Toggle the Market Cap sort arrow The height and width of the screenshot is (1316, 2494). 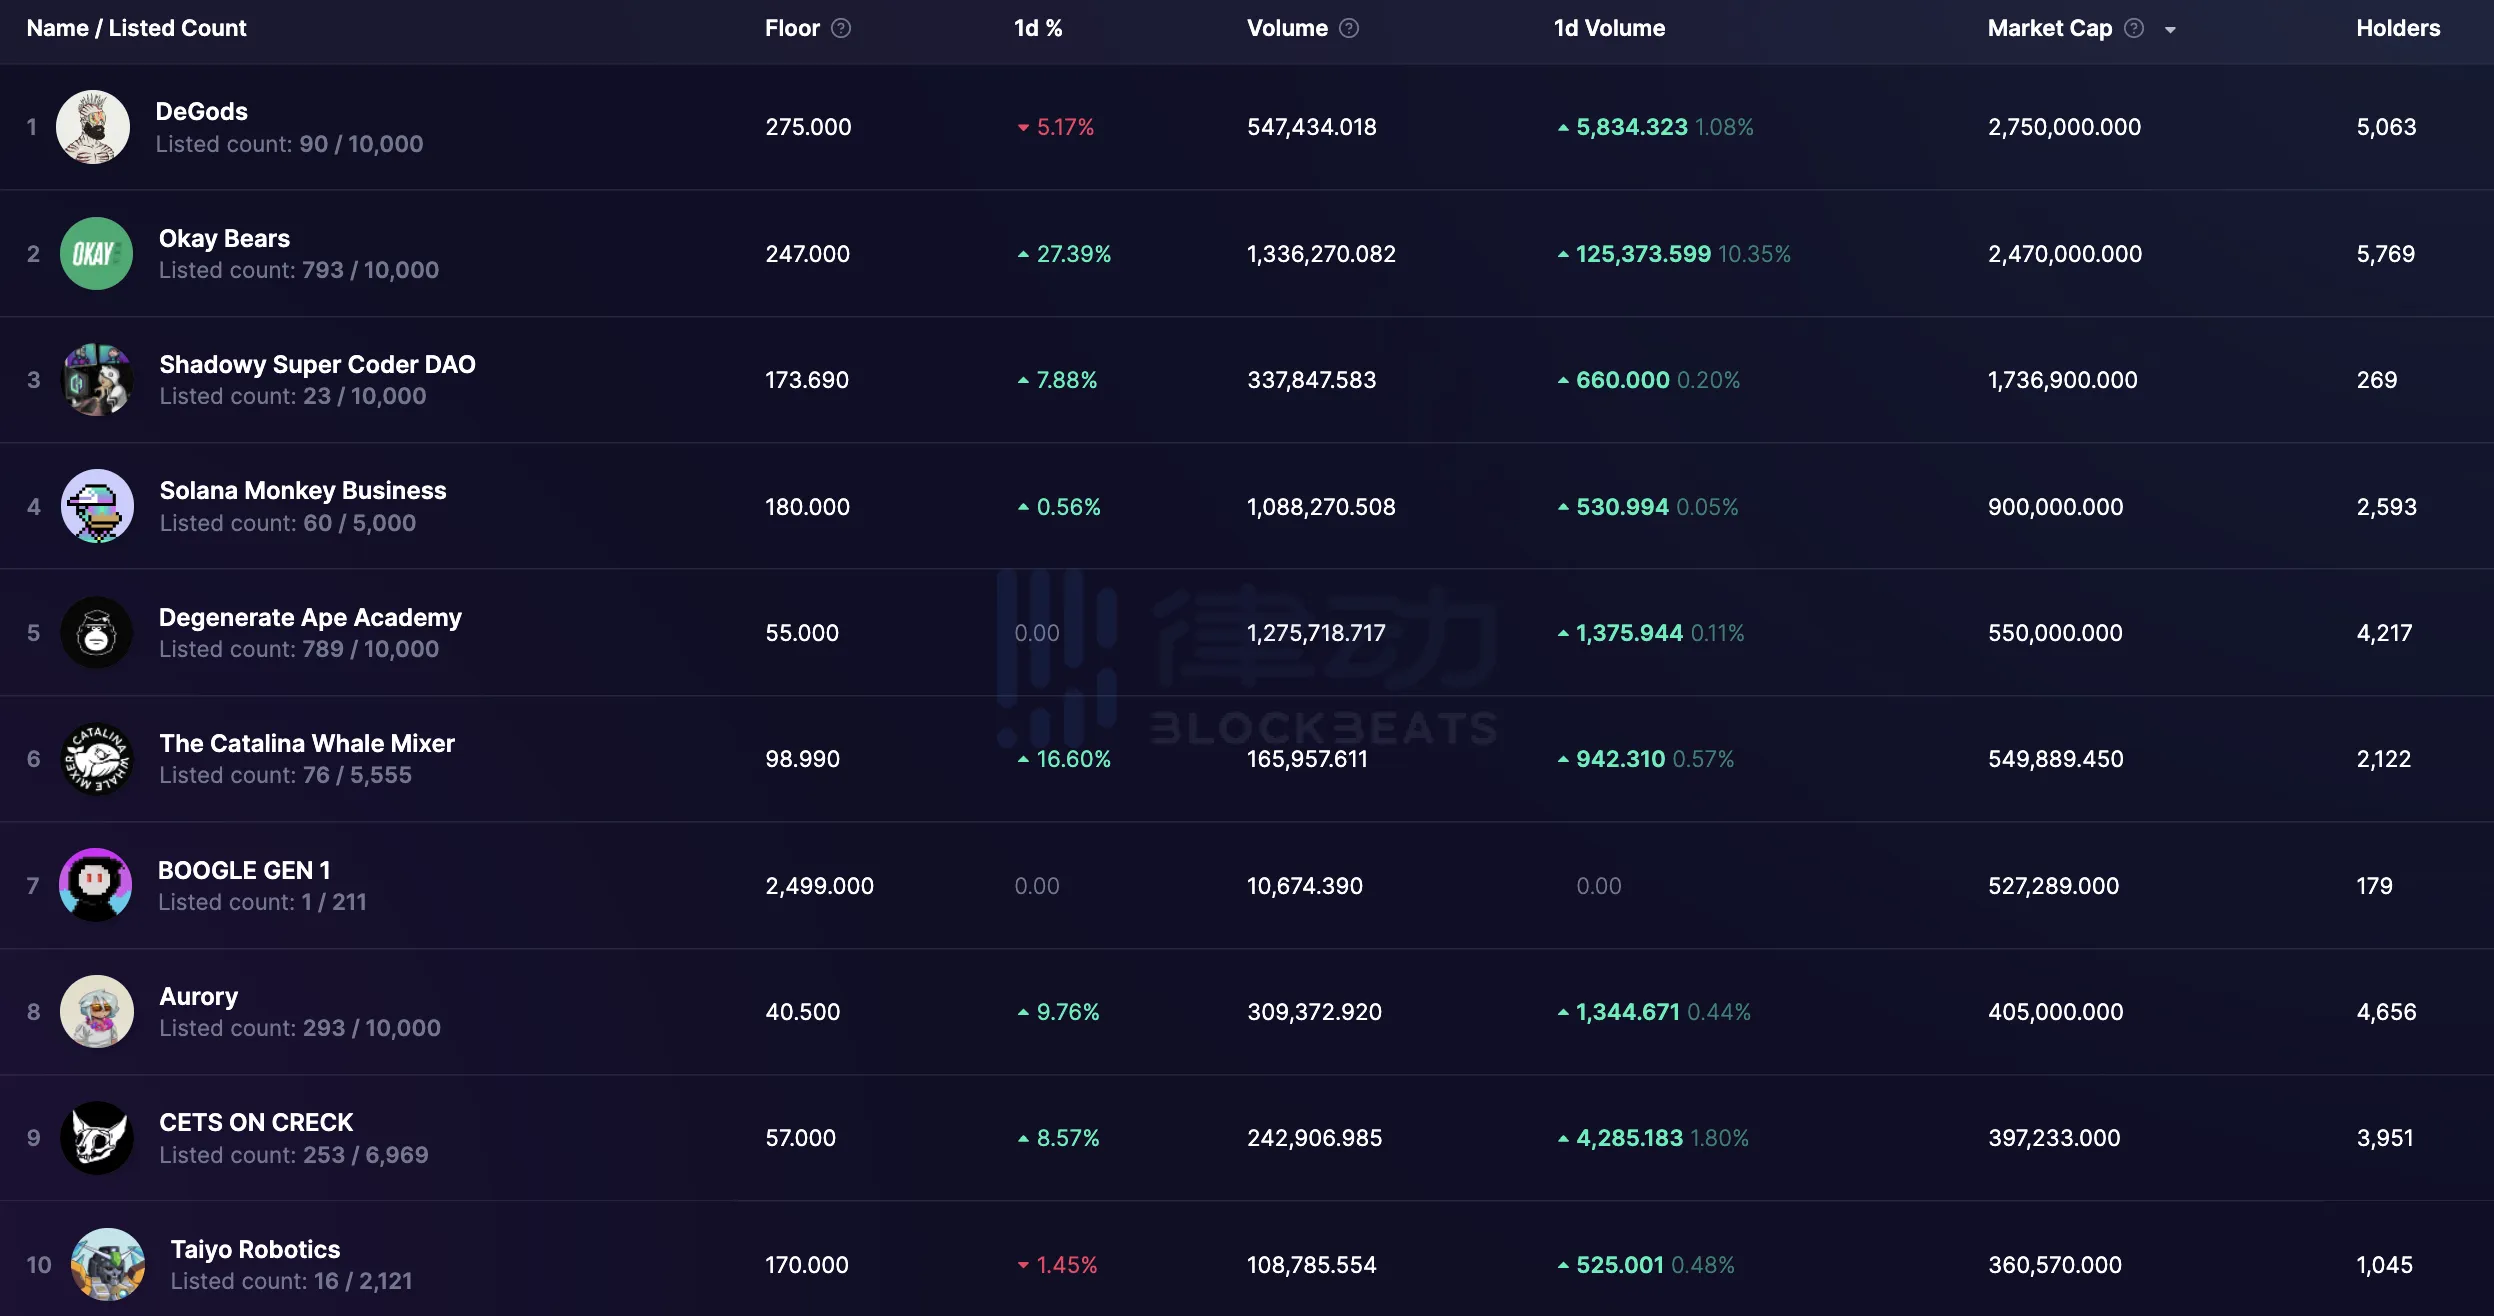click(x=2170, y=30)
